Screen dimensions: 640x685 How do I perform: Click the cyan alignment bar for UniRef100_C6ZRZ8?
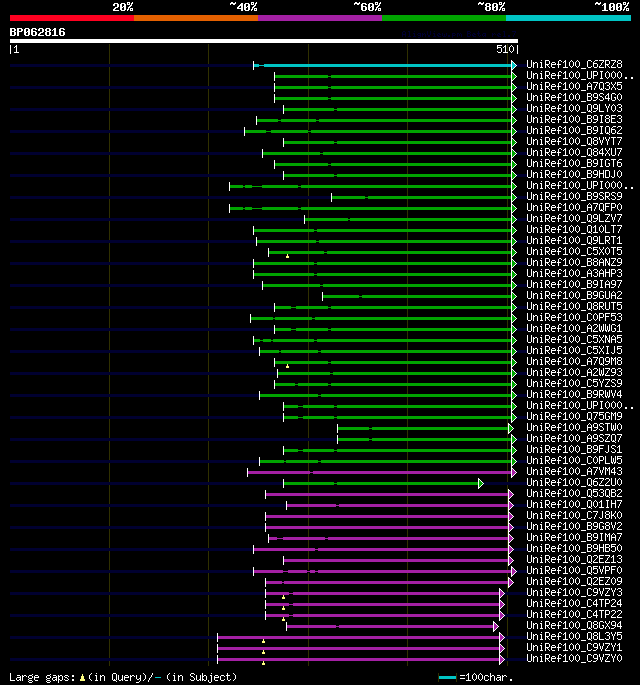click(x=384, y=66)
